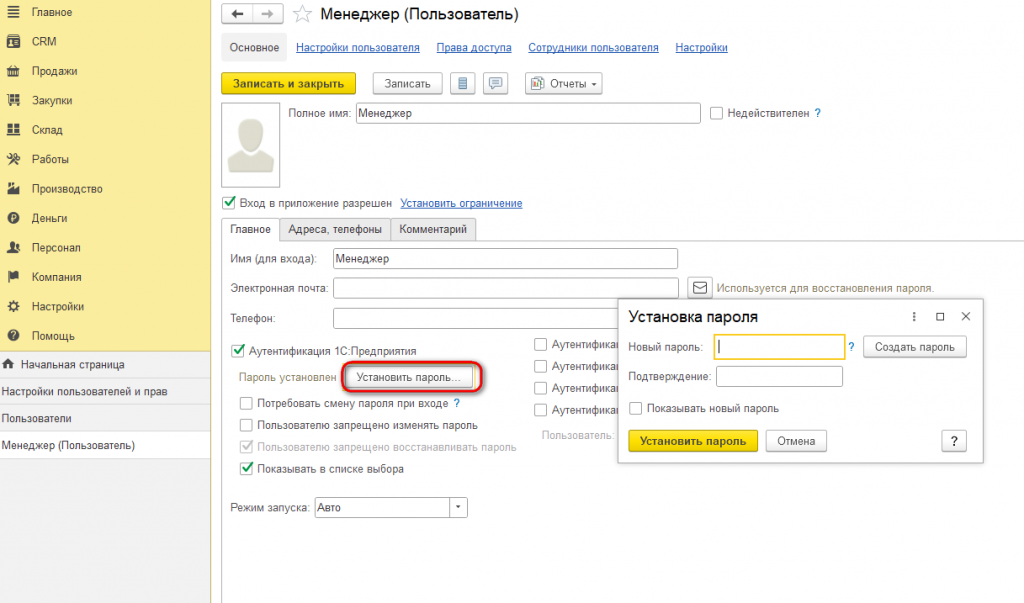This screenshot has height=603, width=1024.
Task: Enable Потребовать смену пароля при входе
Action: pos(246,403)
